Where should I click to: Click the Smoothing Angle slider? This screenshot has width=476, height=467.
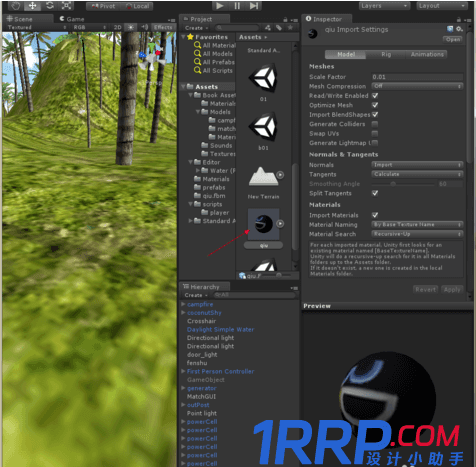click(x=403, y=184)
